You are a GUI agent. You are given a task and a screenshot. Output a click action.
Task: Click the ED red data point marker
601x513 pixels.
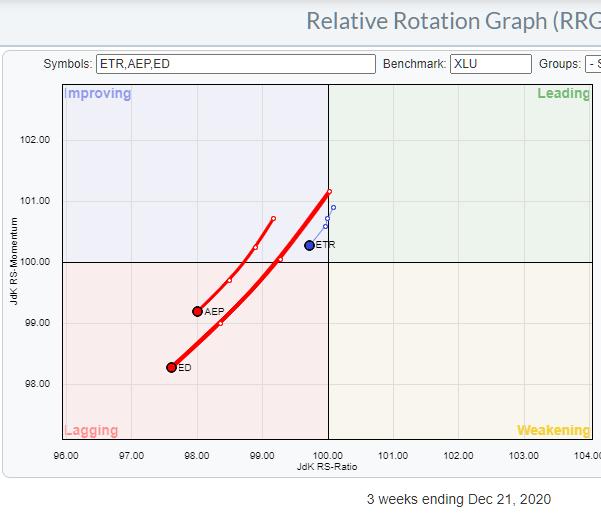point(172,367)
